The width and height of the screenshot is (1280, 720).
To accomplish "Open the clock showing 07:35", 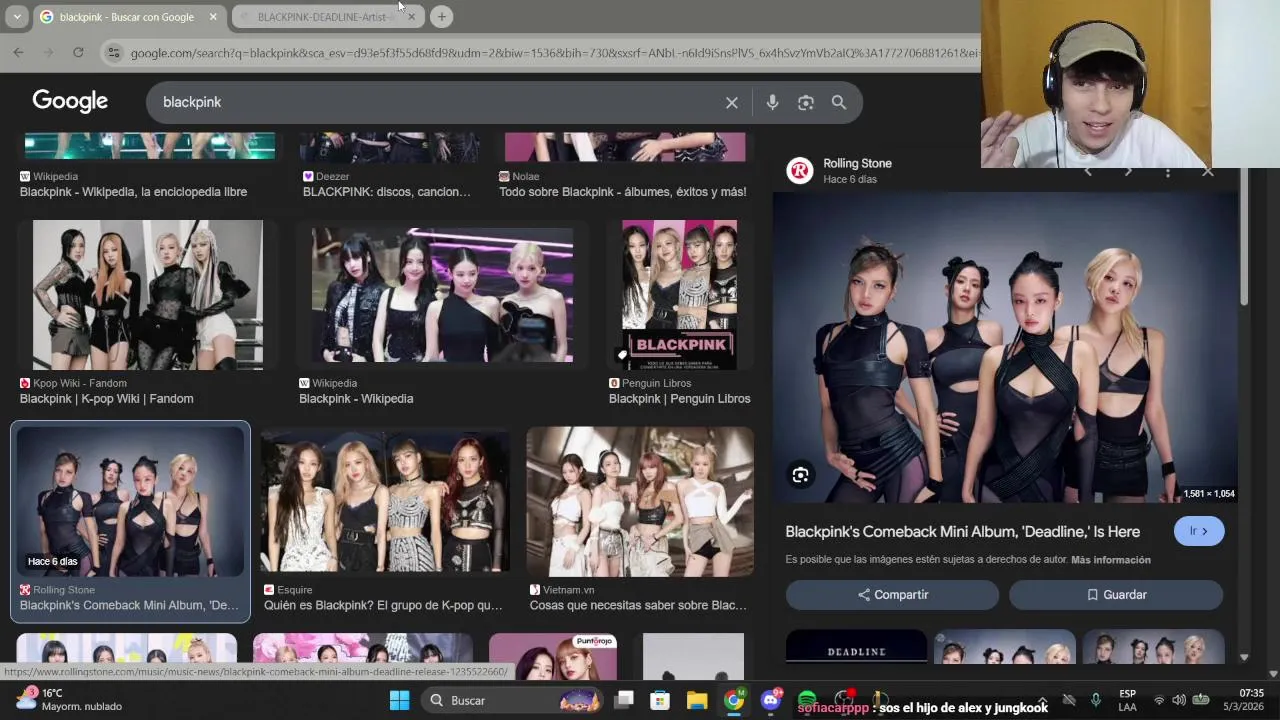I will pyautogui.click(x=1243, y=700).
